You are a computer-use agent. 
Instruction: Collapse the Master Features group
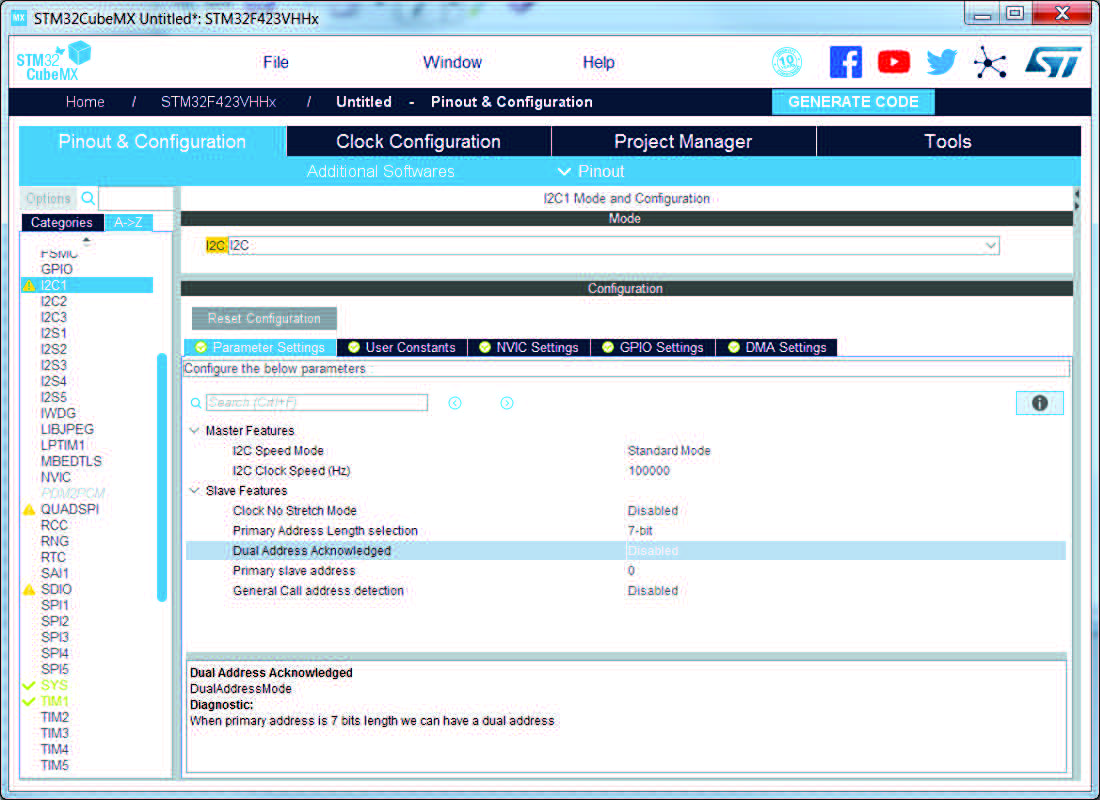195,430
